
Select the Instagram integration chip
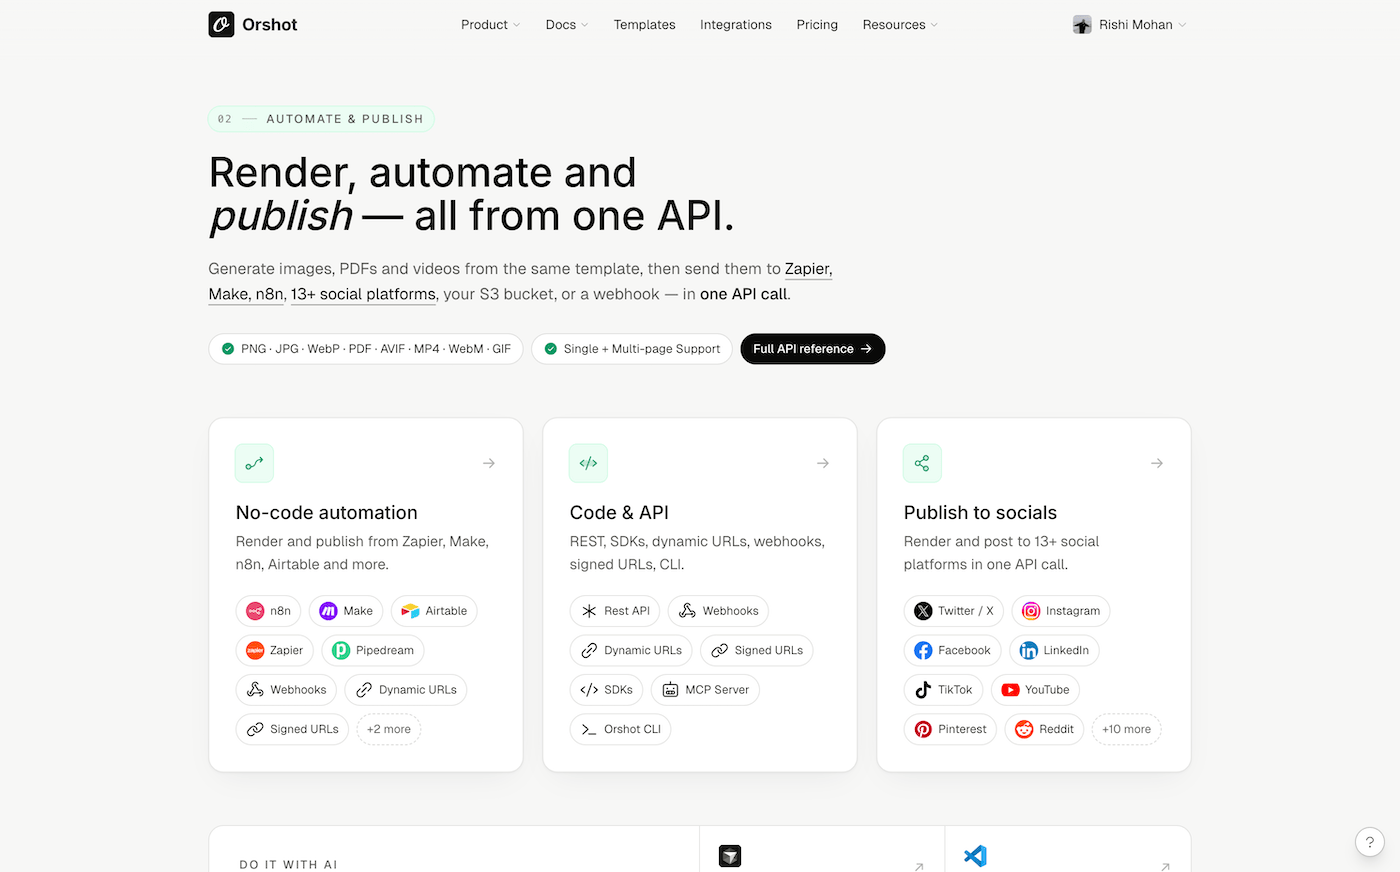(1061, 611)
